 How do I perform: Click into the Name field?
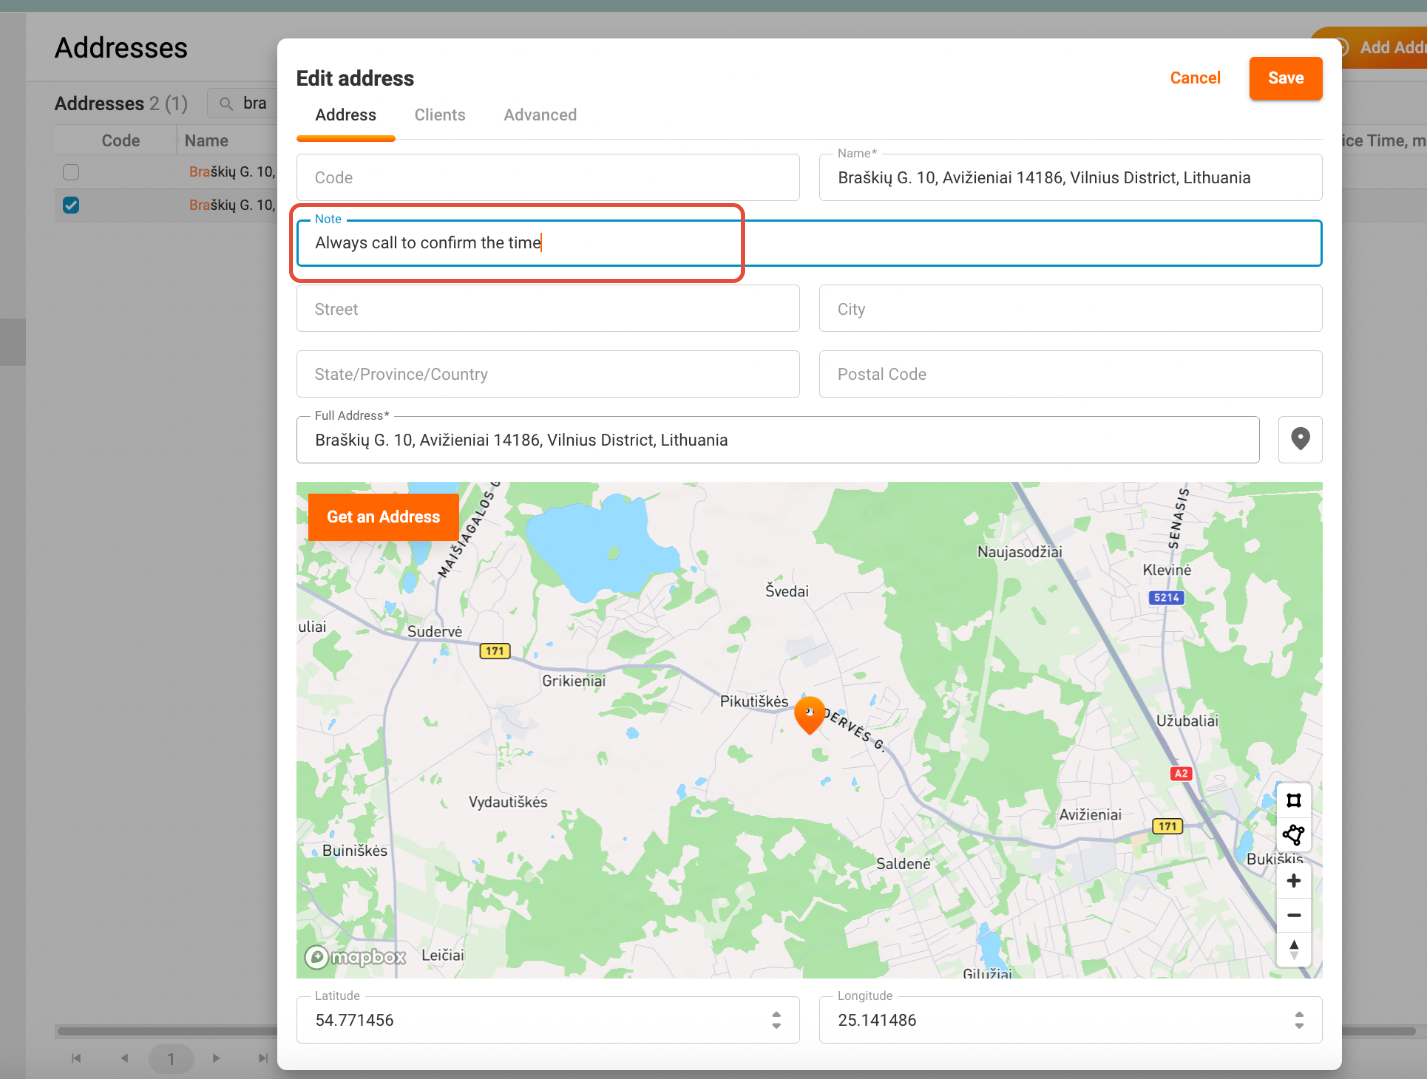tap(1071, 177)
